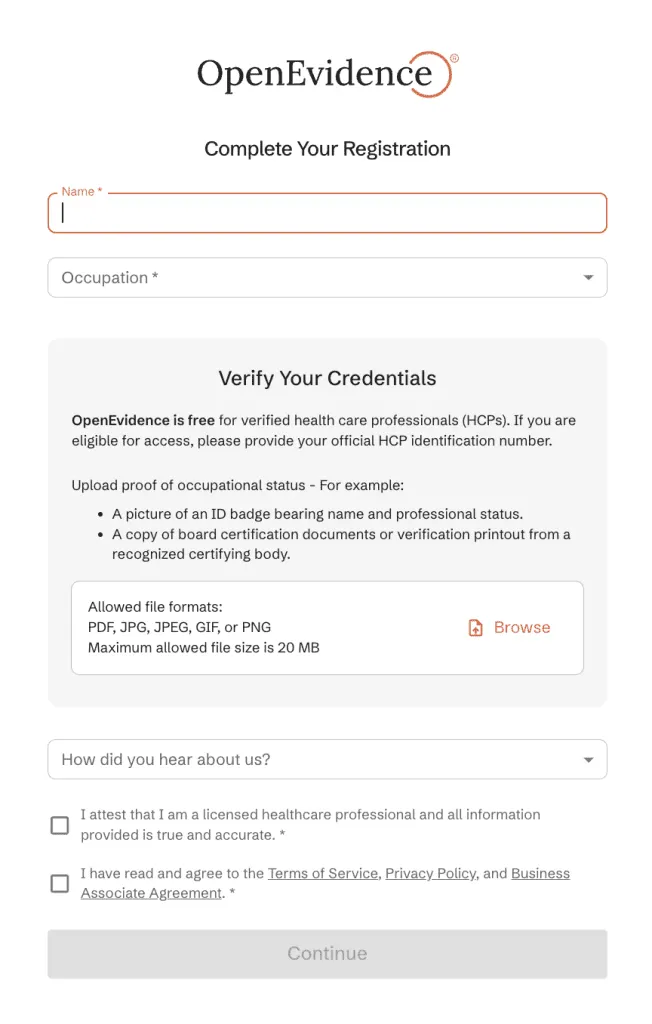
Task: Click the Occupation dropdown arrow
Action: 588,278
